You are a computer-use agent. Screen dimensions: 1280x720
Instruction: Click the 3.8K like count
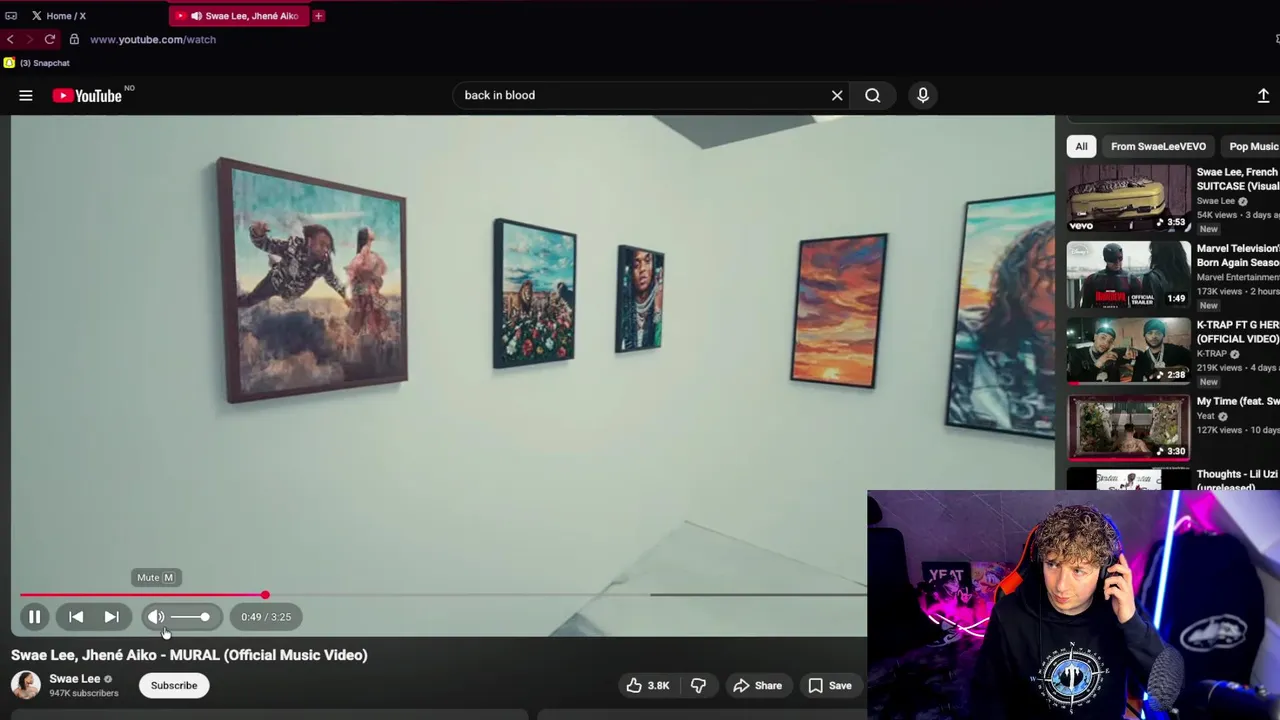coord(658,685)
